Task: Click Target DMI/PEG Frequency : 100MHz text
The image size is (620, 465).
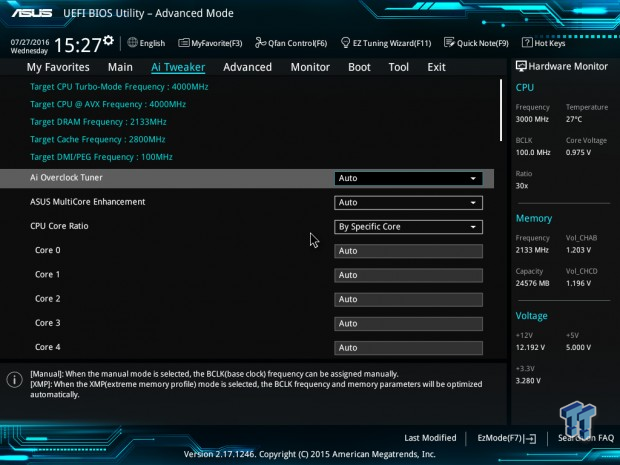Action: click(101, 157)
